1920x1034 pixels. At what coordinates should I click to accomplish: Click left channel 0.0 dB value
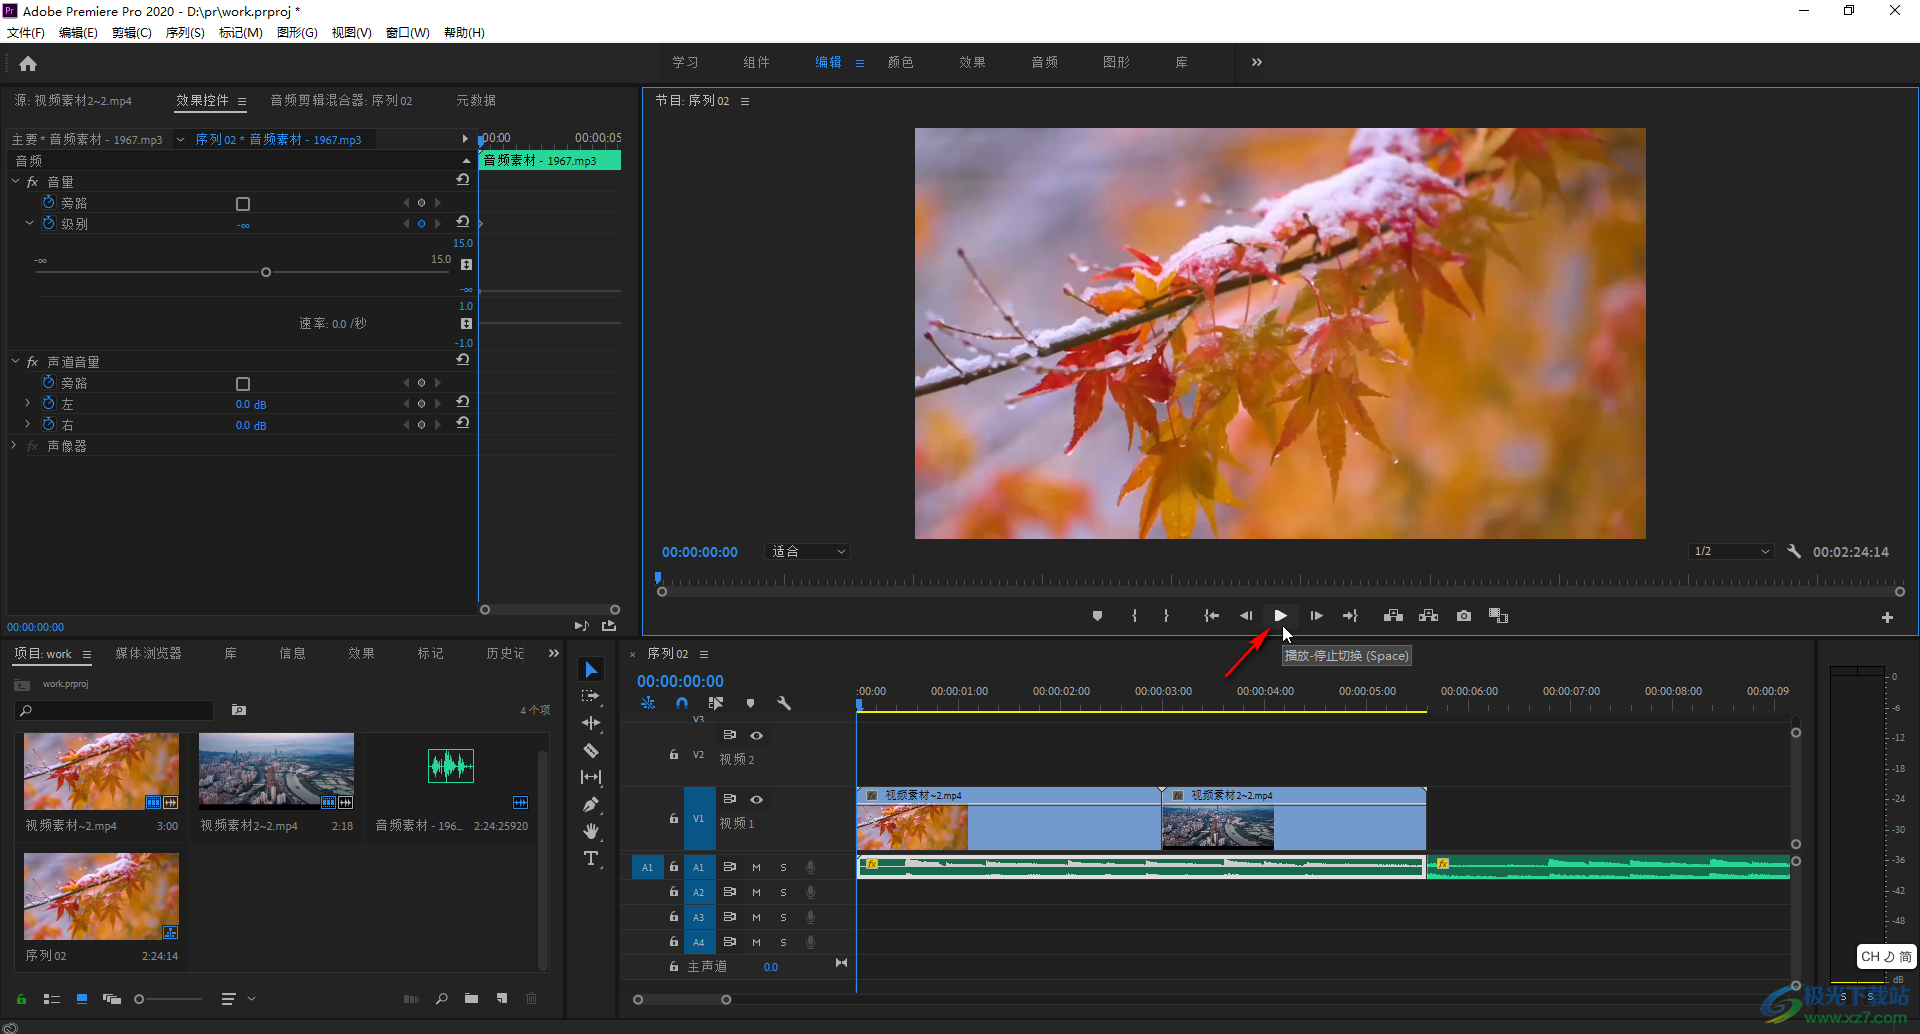coord(251,404)
